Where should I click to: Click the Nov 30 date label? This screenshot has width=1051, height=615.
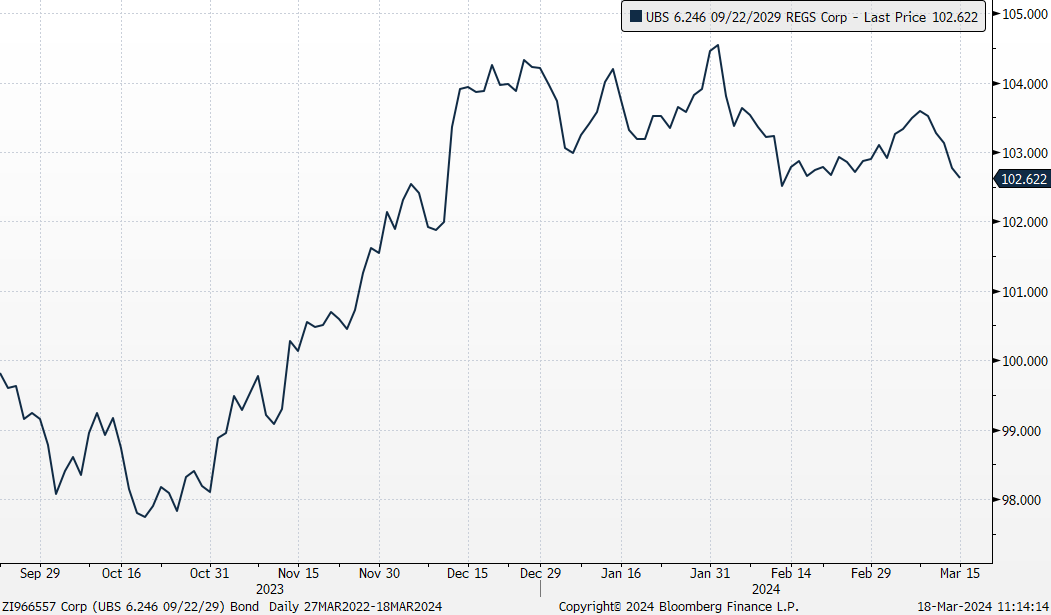[379, 573]
